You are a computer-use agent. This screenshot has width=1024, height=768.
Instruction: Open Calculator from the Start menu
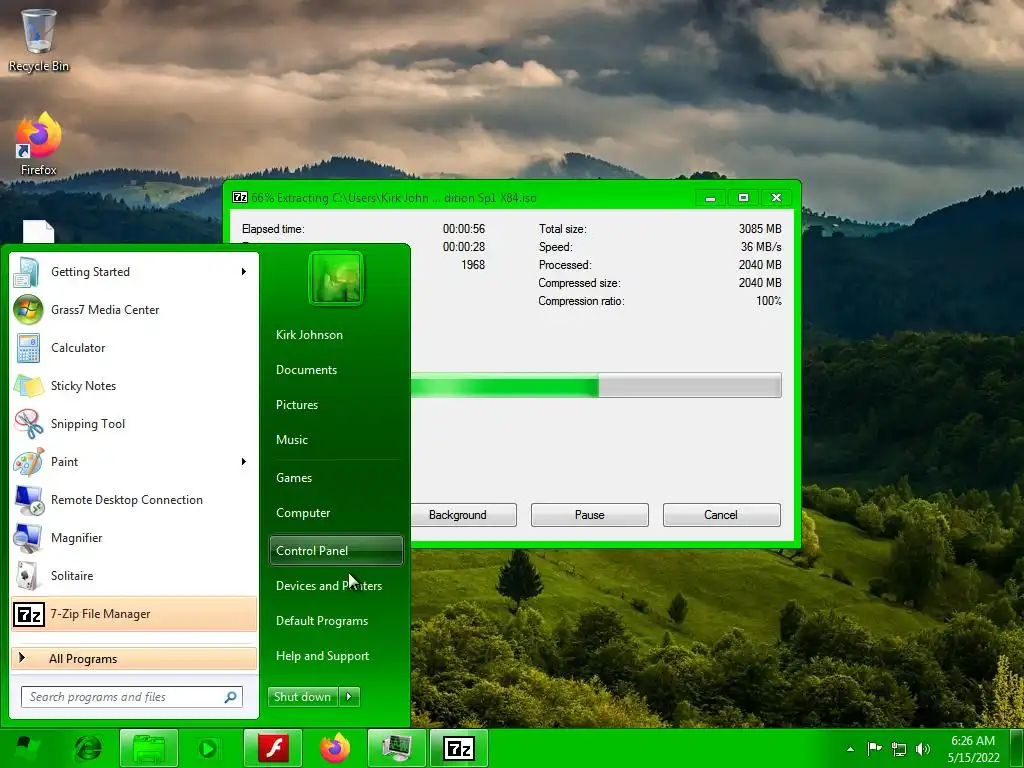click(x=134, y=347)
